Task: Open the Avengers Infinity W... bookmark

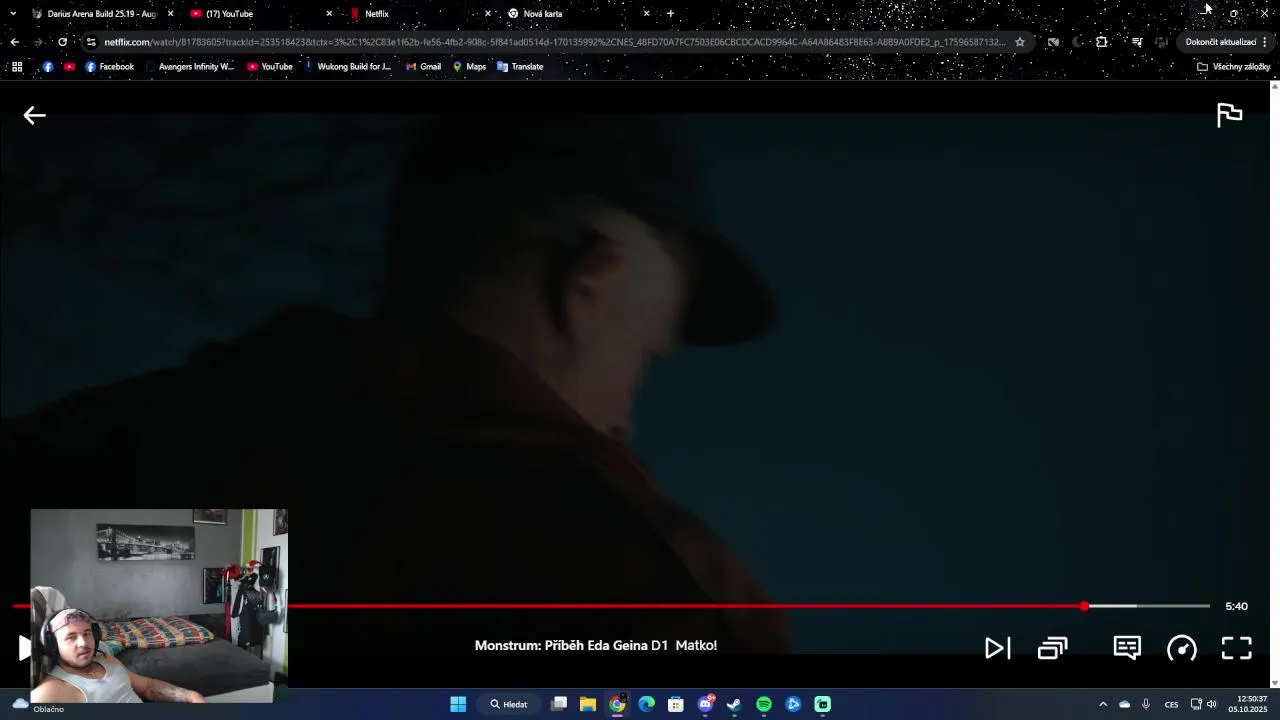Action: pyautogui.click(x=189, y=67)
